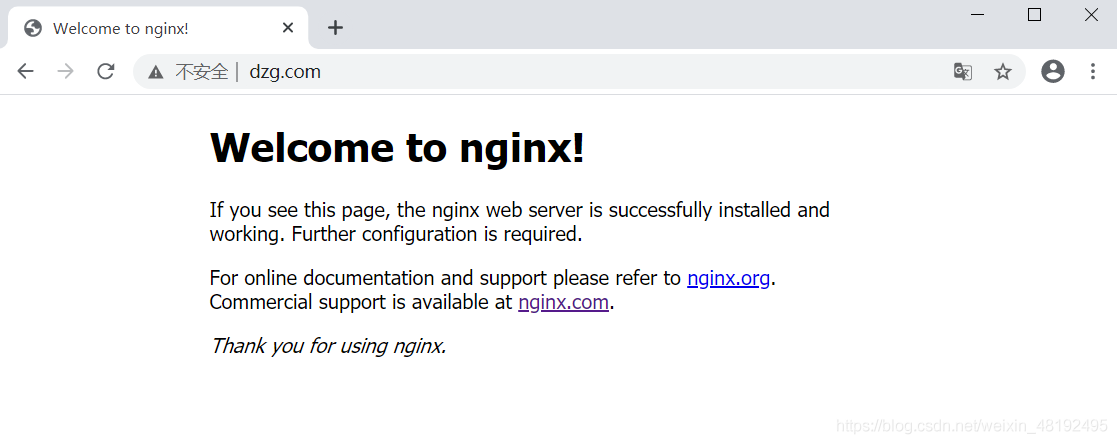Minimize the browser window
1117x444 pixels.
pos(979,14)
